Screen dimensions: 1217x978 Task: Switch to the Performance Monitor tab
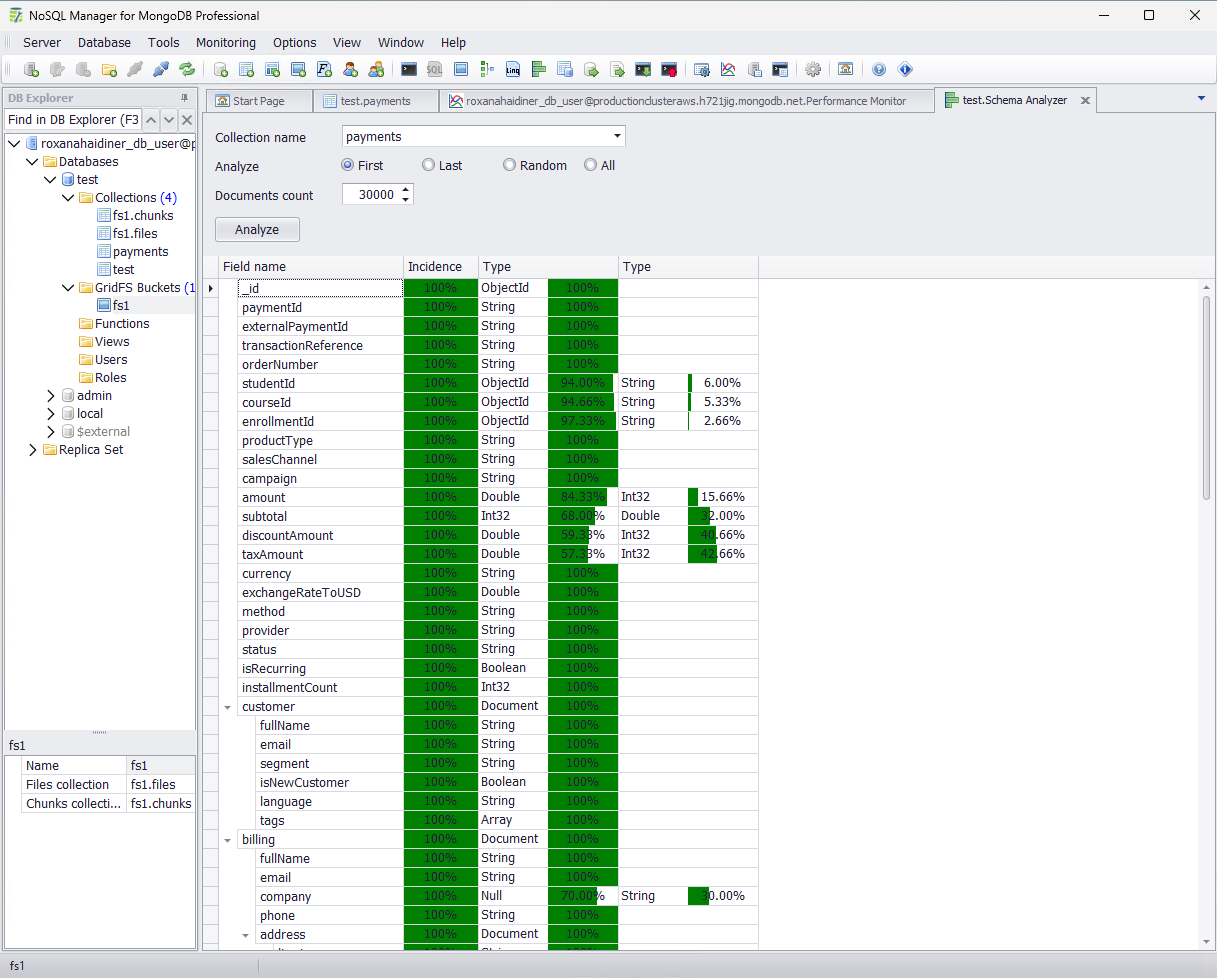686,100
